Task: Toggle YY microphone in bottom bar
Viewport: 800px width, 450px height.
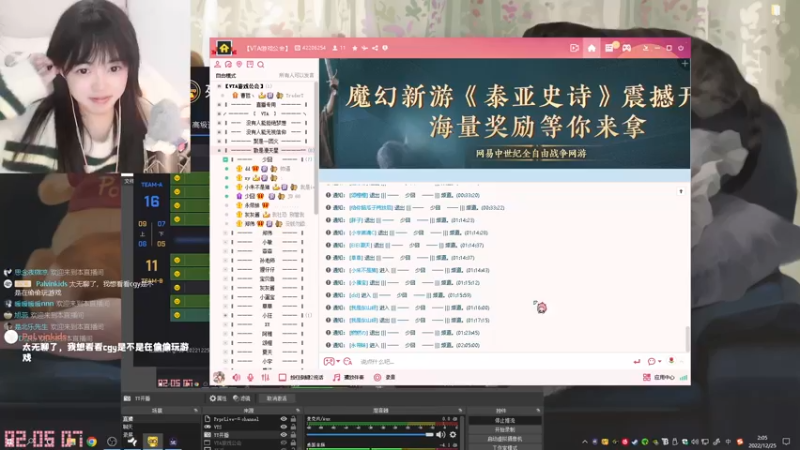Action: pyautogui.click(x=251, y=378)
